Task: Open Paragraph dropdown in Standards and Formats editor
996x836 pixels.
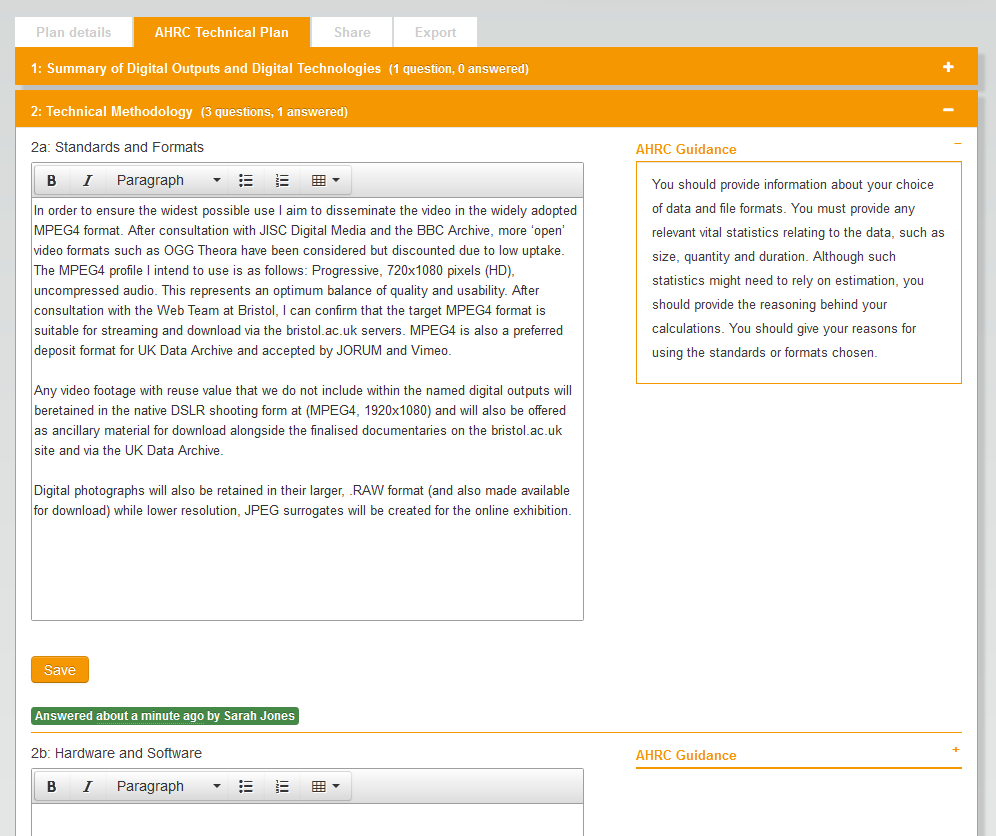Action: pyautogui.click(x=167, y=181)
